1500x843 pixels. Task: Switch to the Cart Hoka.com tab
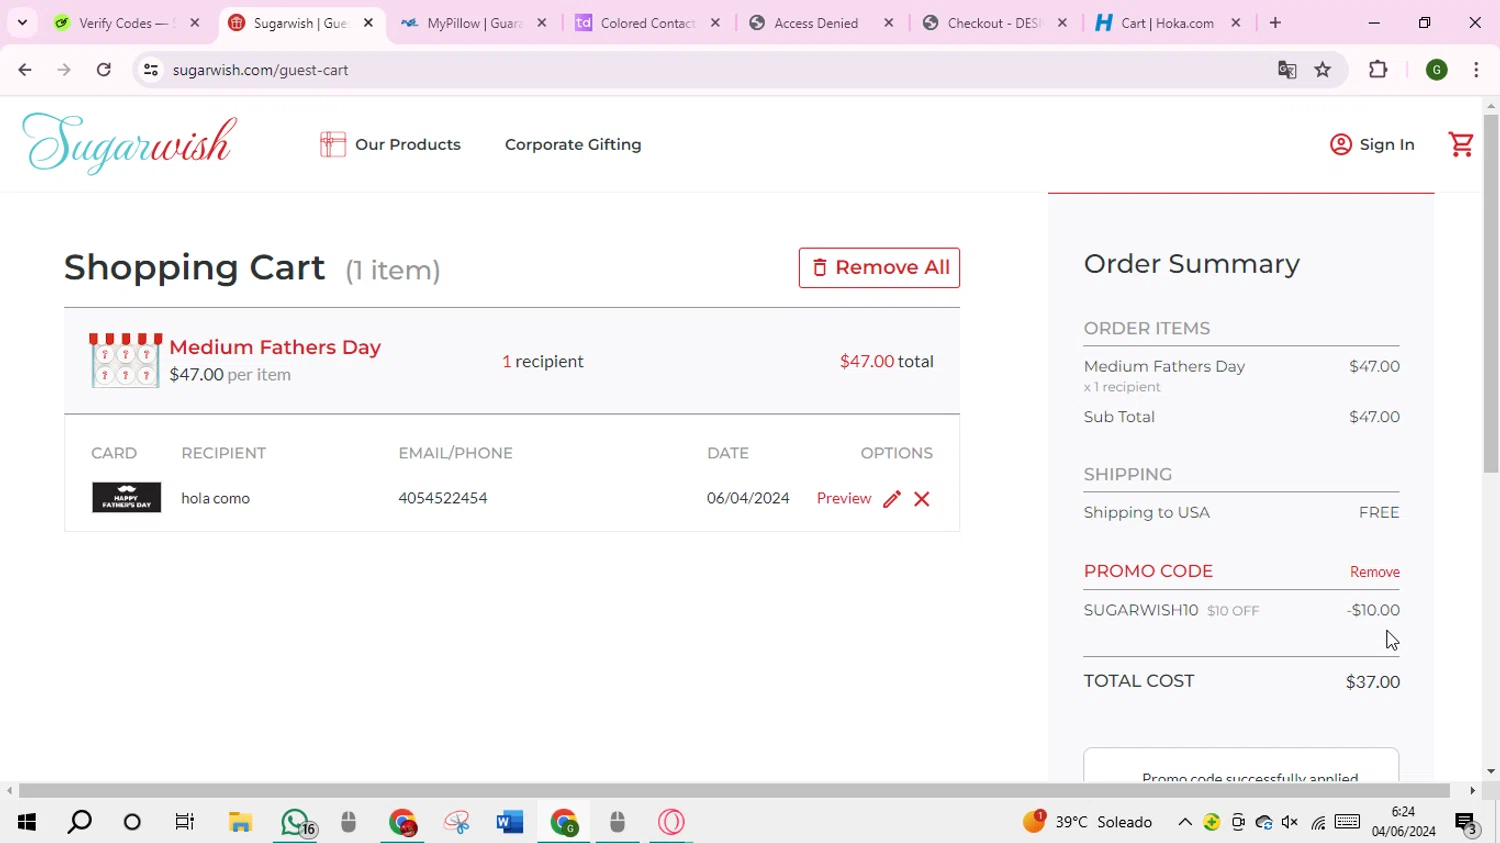coord(1167,22)
